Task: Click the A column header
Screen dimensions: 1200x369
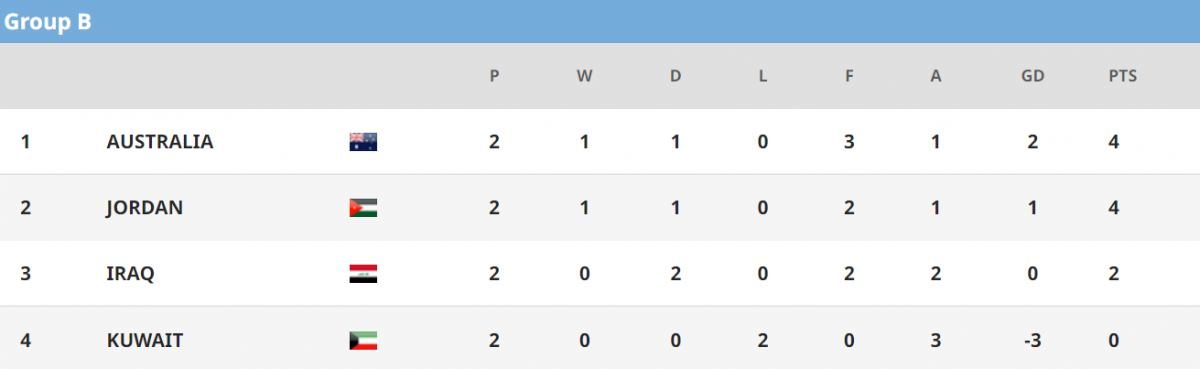Action: click(x=936, y=76)
